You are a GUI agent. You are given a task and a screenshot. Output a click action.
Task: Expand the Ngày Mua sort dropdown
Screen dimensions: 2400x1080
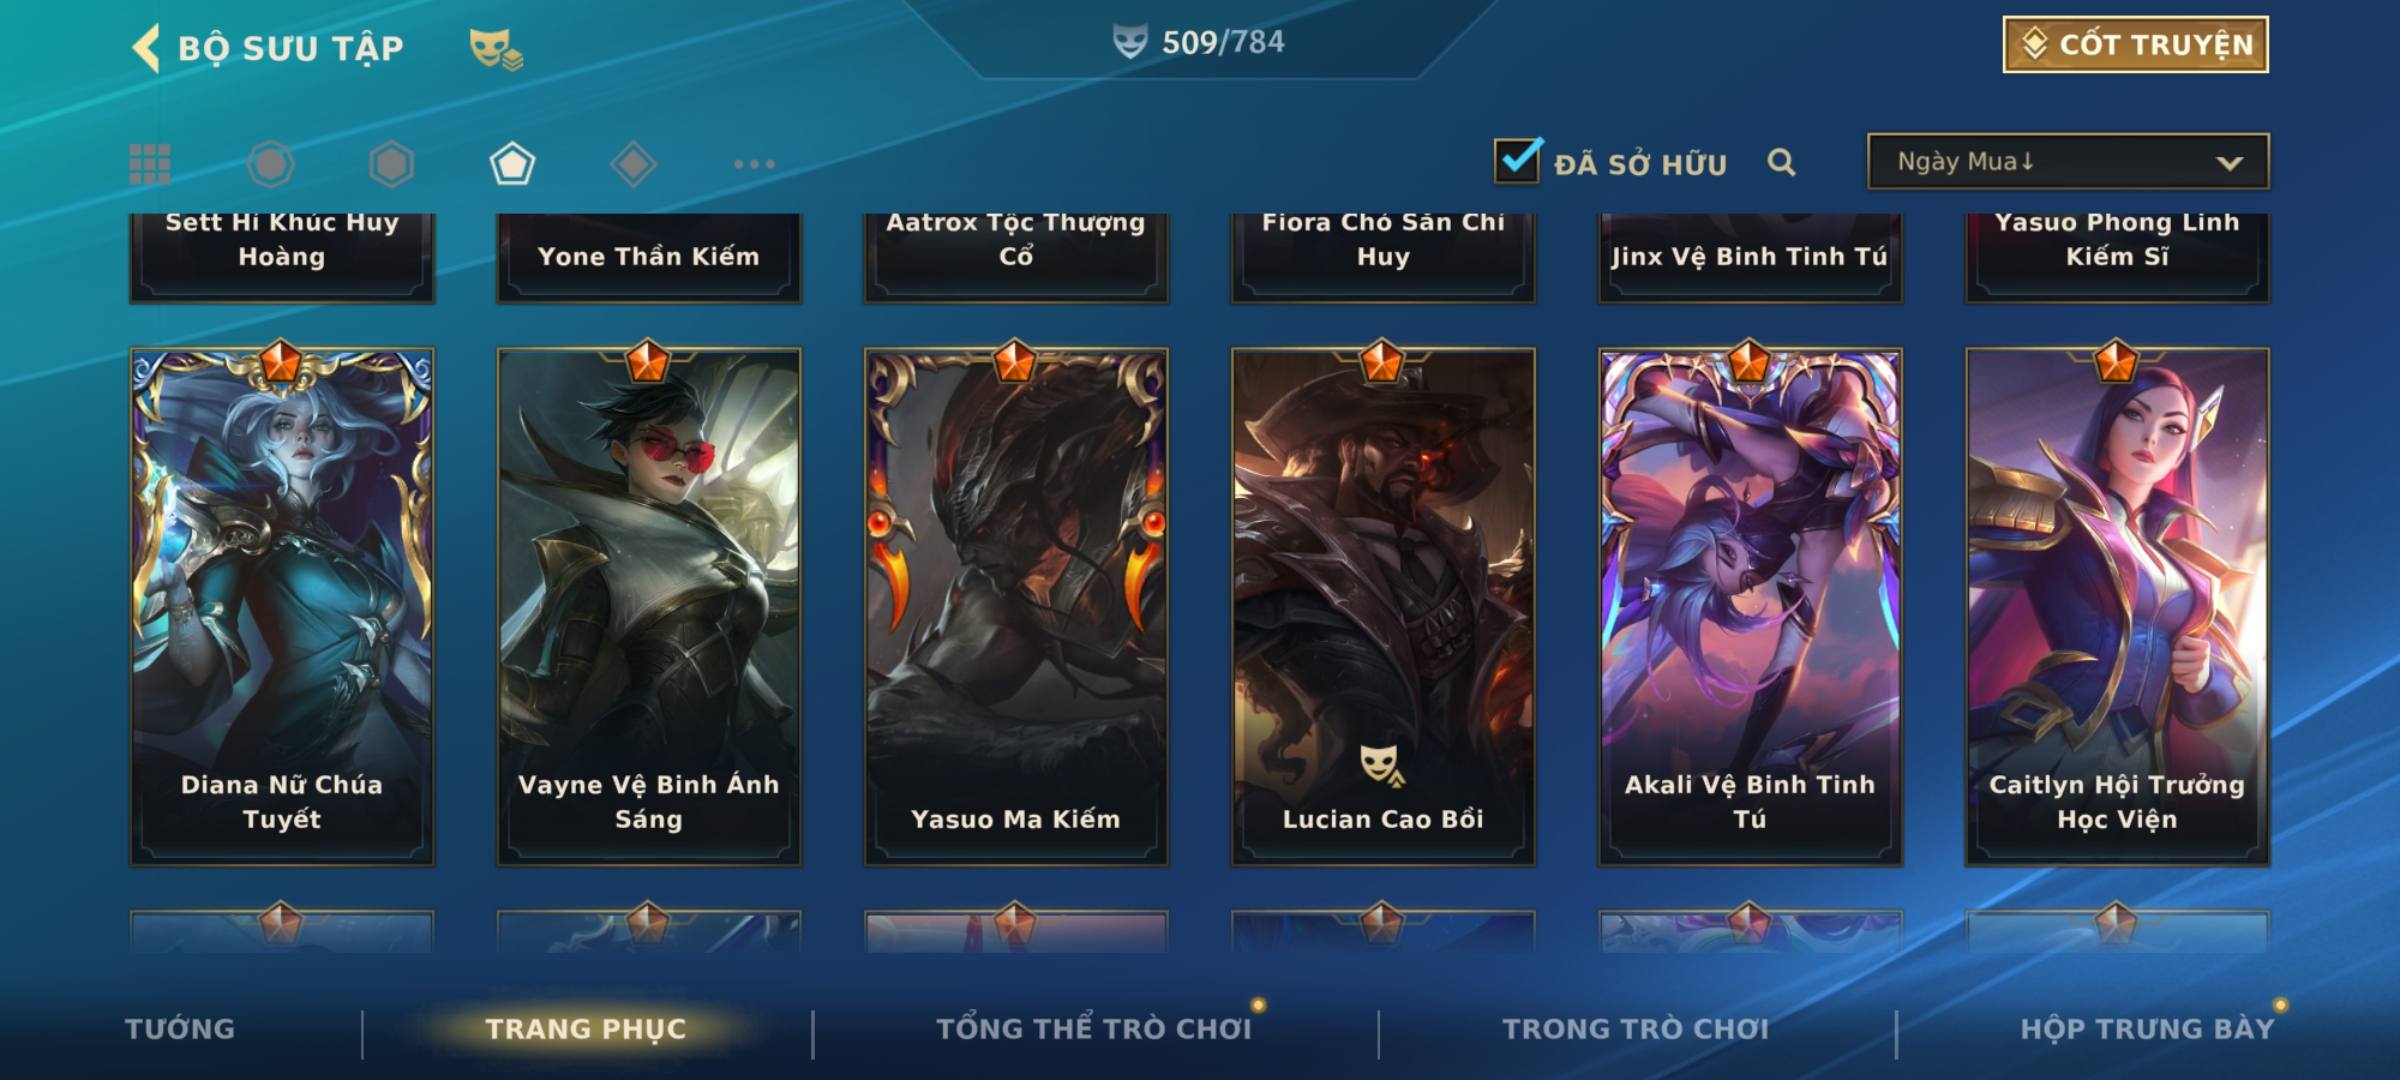(2068, 161)
